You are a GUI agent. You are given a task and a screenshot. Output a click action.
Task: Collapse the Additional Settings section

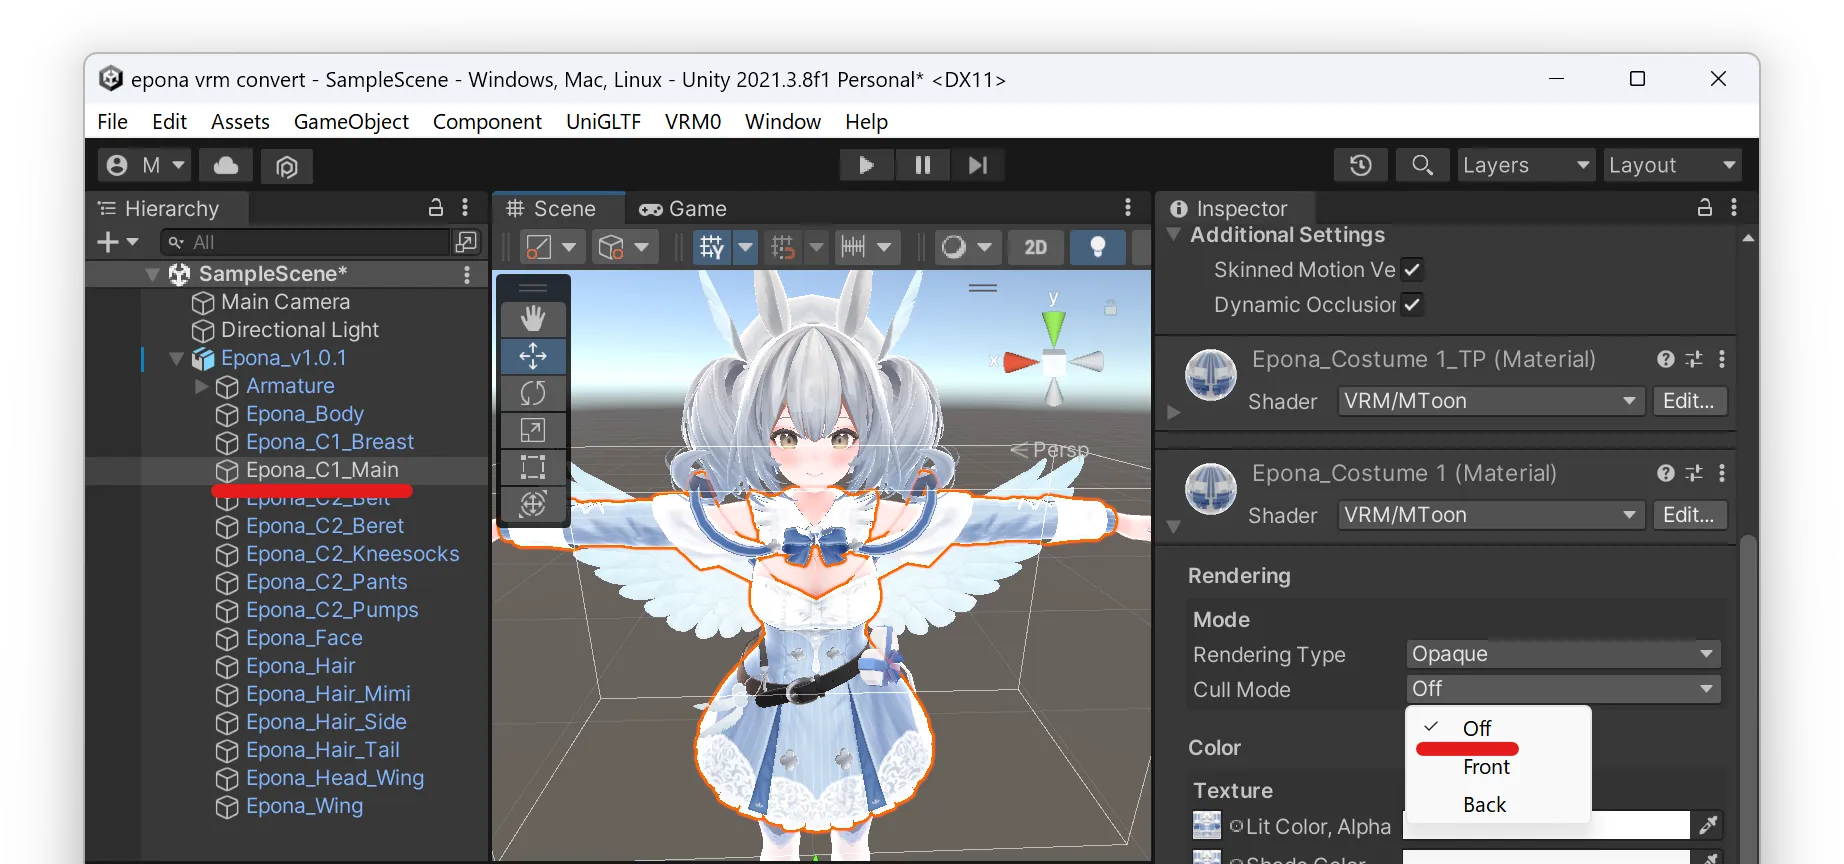1174,235
